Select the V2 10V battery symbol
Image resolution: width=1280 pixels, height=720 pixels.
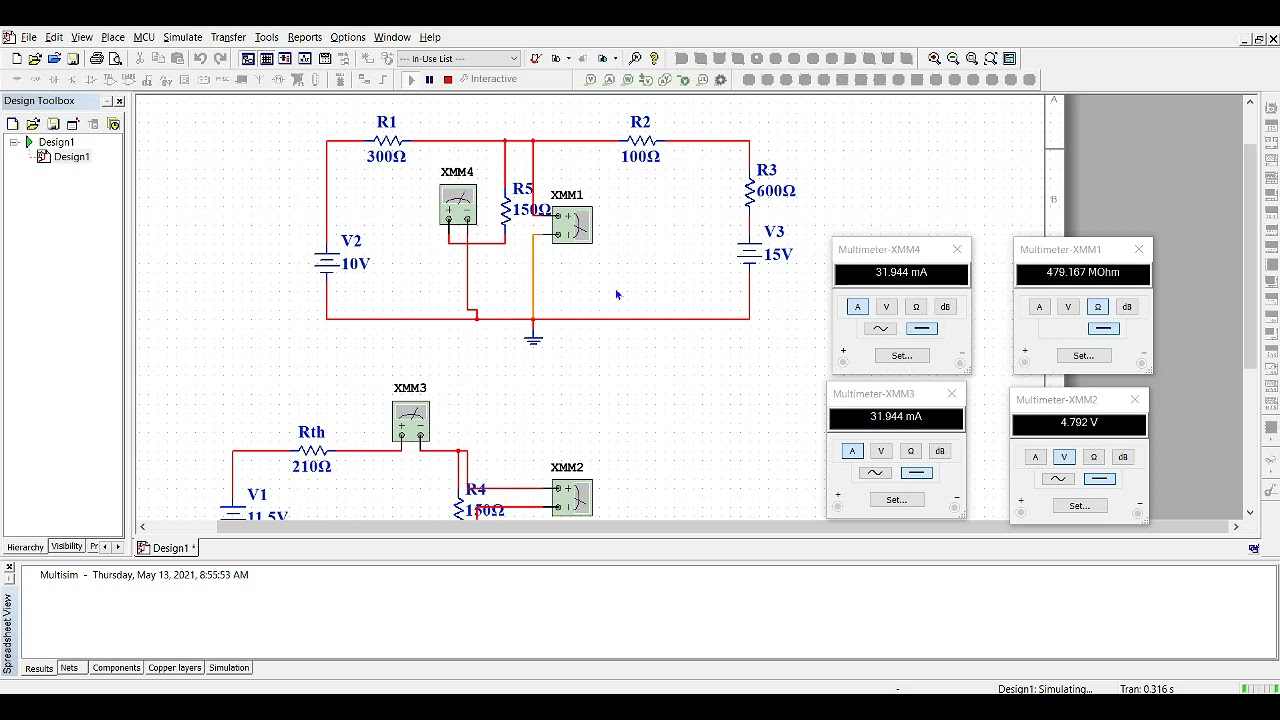click(327, 262)
